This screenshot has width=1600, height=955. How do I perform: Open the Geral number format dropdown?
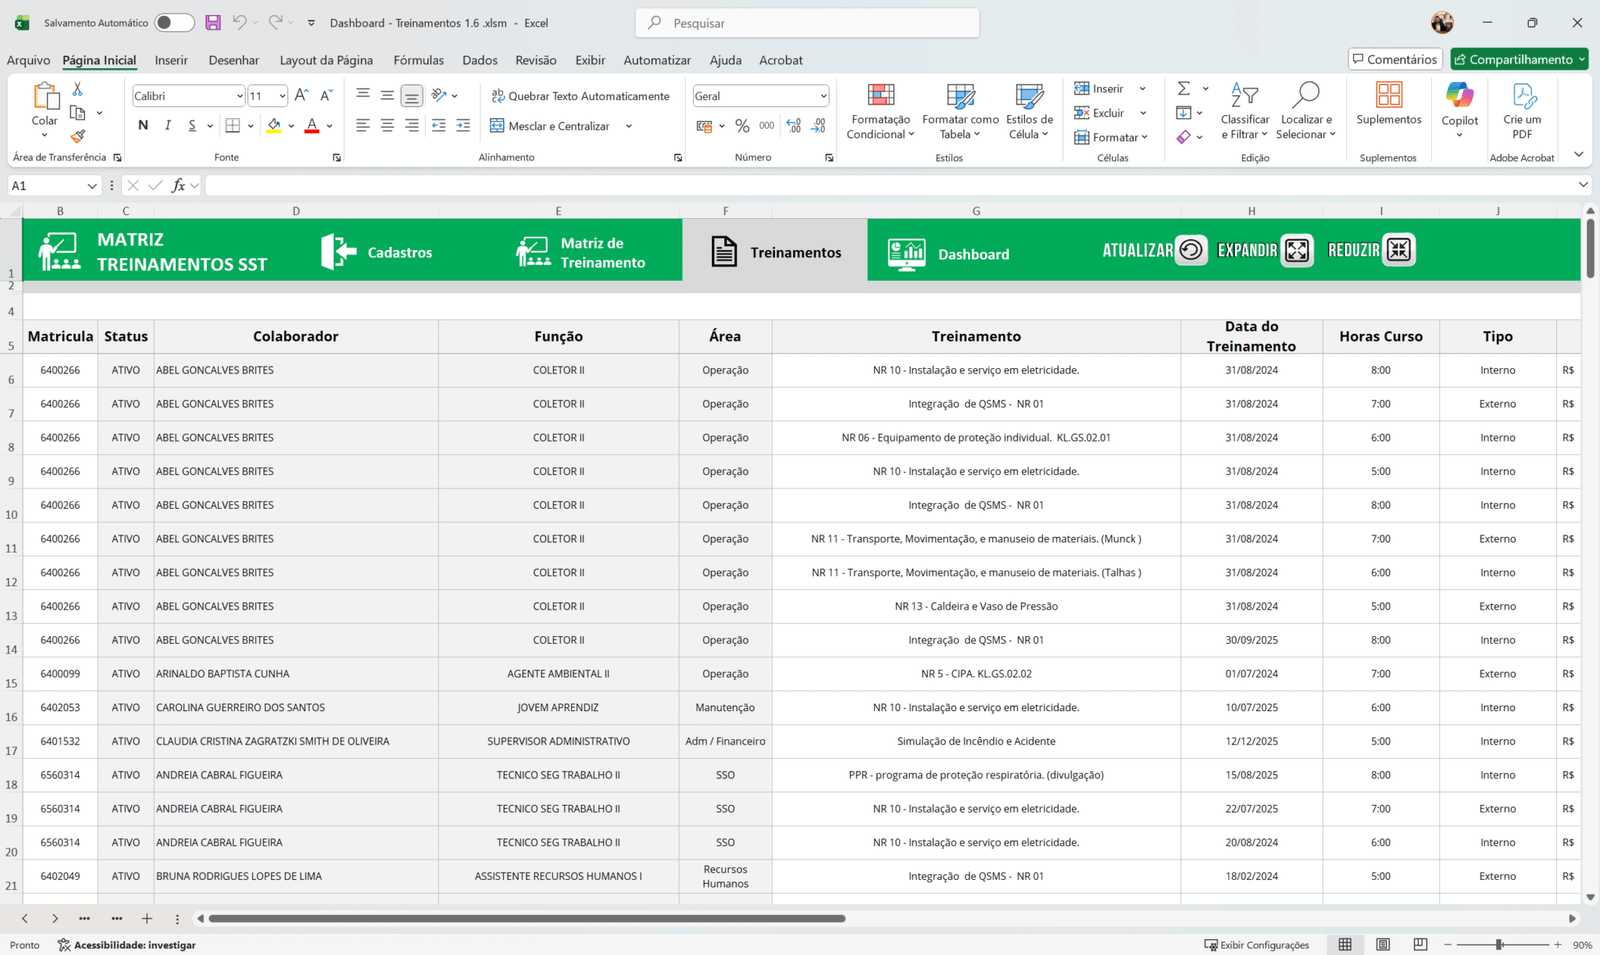click(x=823, y=96)
